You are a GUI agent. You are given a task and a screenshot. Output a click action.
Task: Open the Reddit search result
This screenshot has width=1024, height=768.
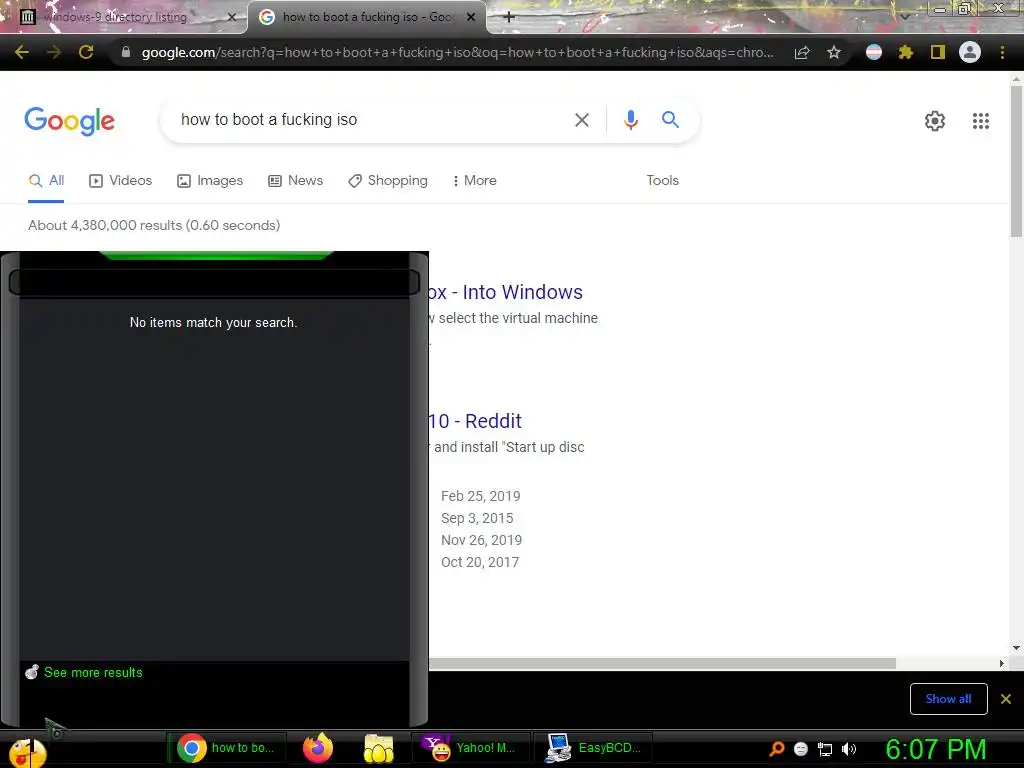coord(475,421)
